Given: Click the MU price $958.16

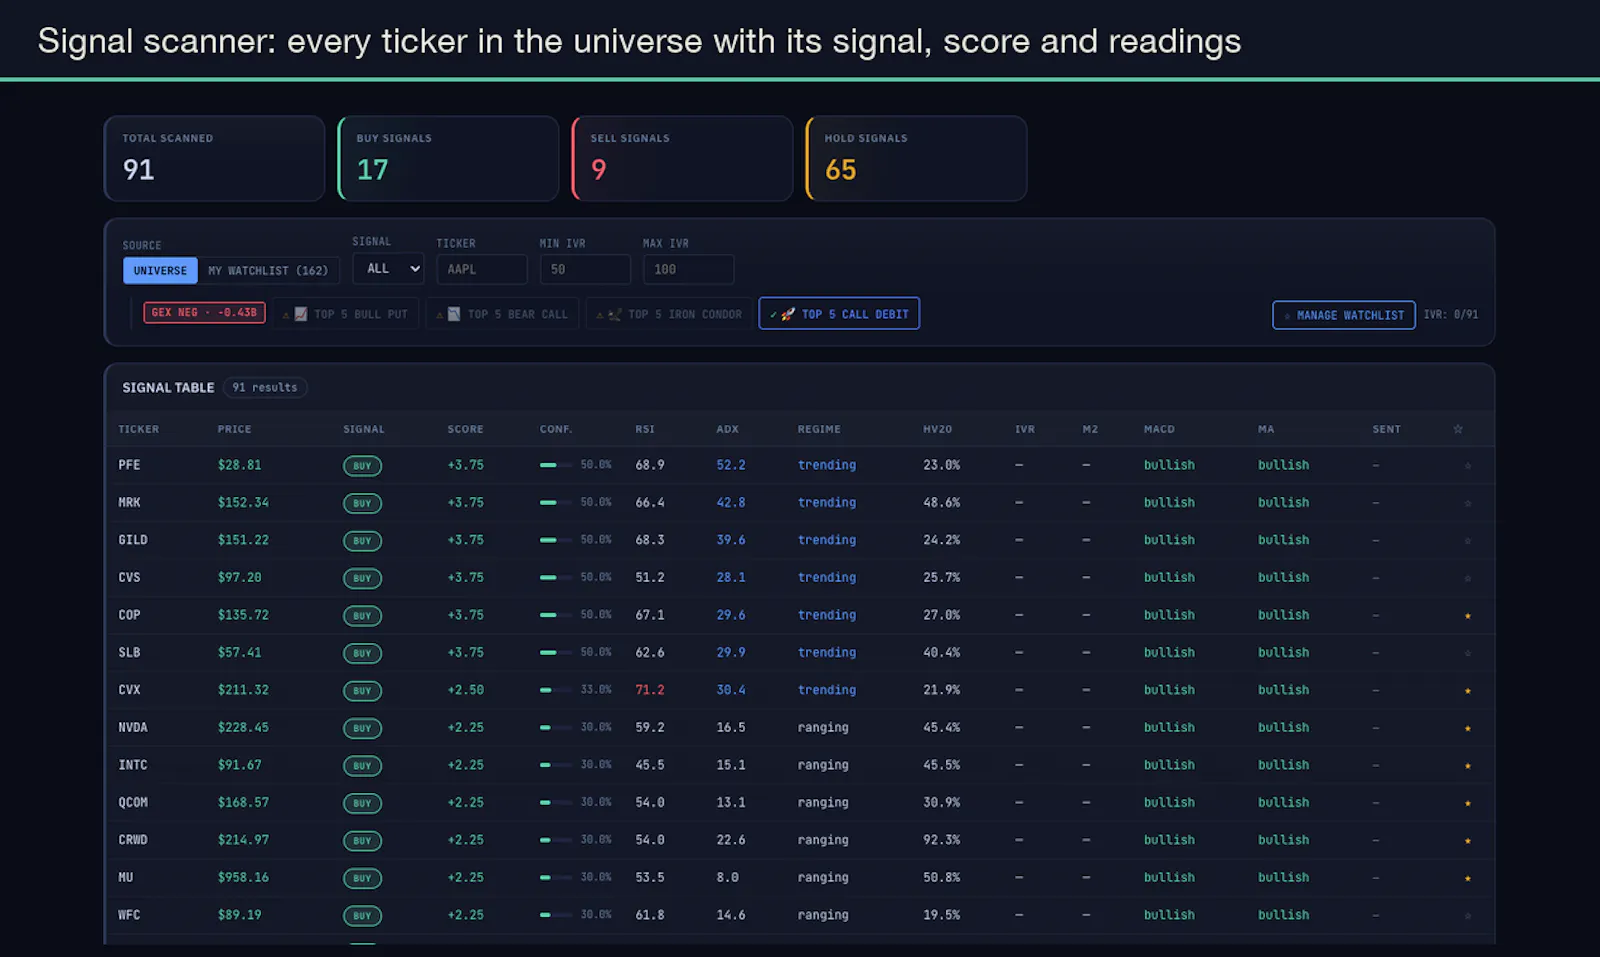Looking at the screenshot, I should [243, 877].
